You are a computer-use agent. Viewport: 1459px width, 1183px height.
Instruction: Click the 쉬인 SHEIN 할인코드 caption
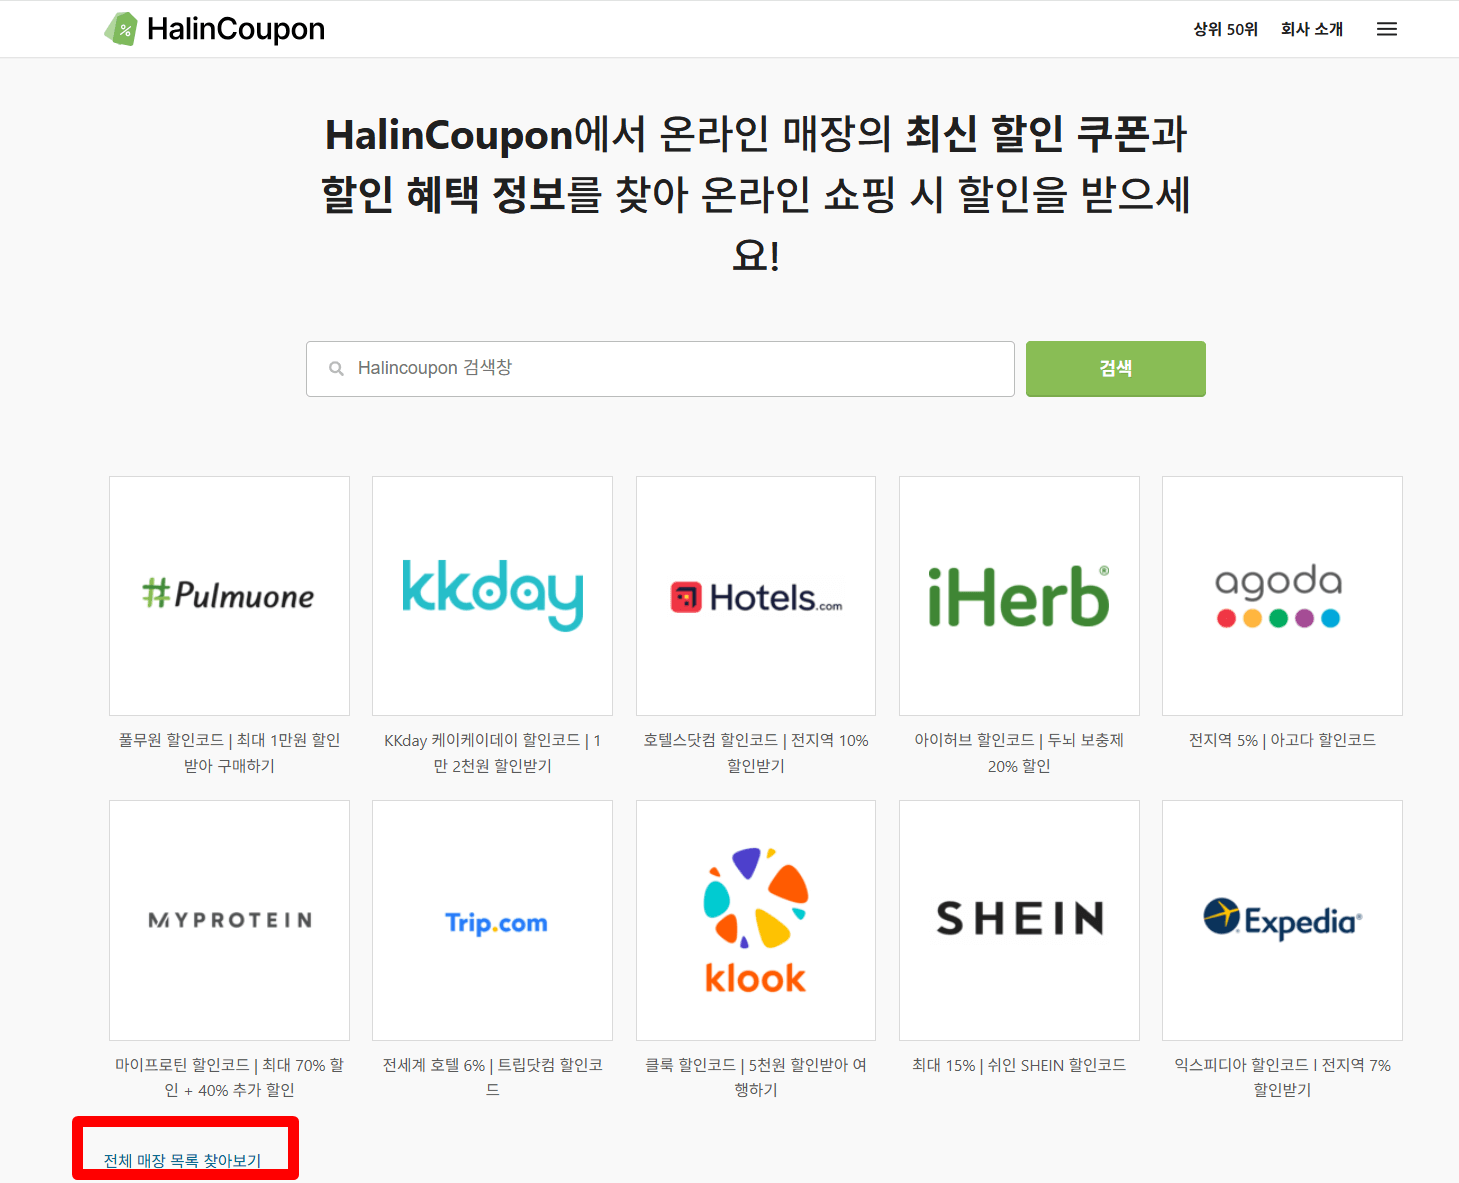coord(1019,1065)
